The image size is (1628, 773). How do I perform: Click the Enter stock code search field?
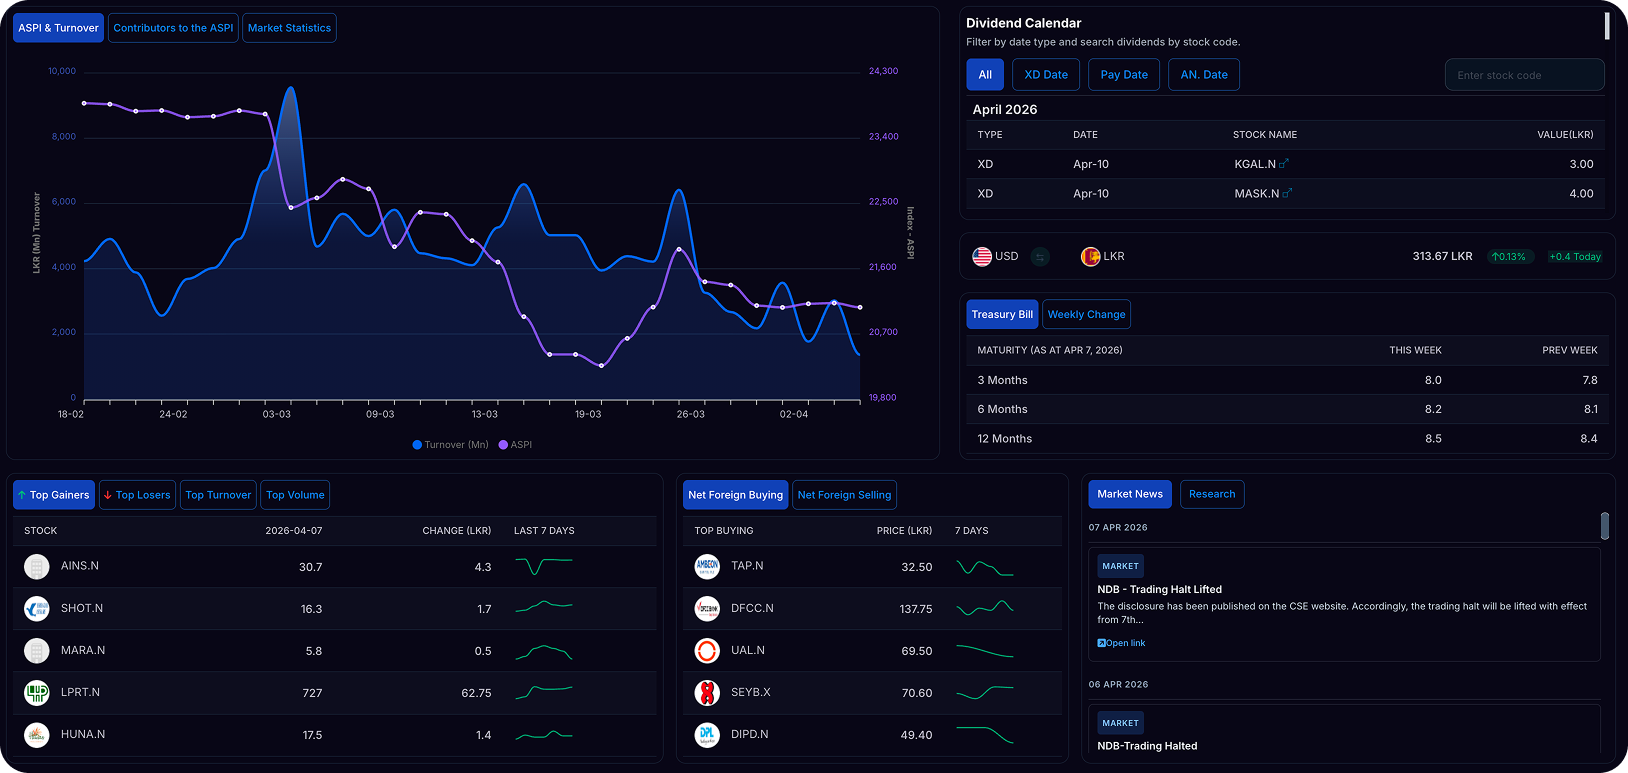tap(1525, 75)
